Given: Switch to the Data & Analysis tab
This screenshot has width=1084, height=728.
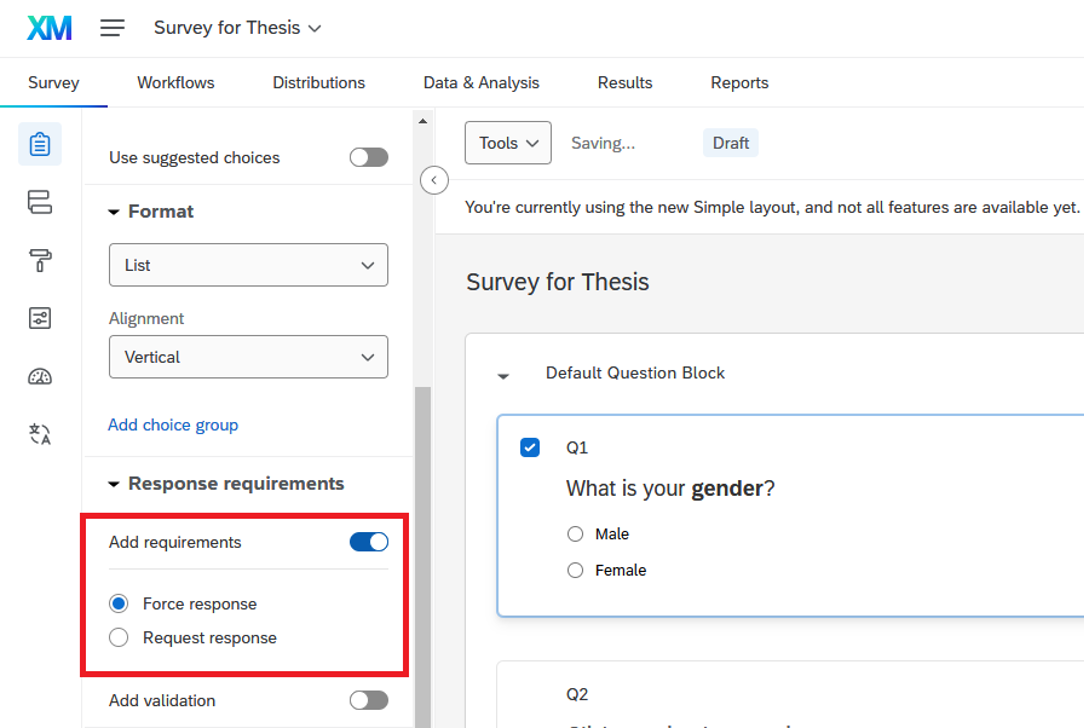Looking at the screenshot, I should click(x=481, y=83).
